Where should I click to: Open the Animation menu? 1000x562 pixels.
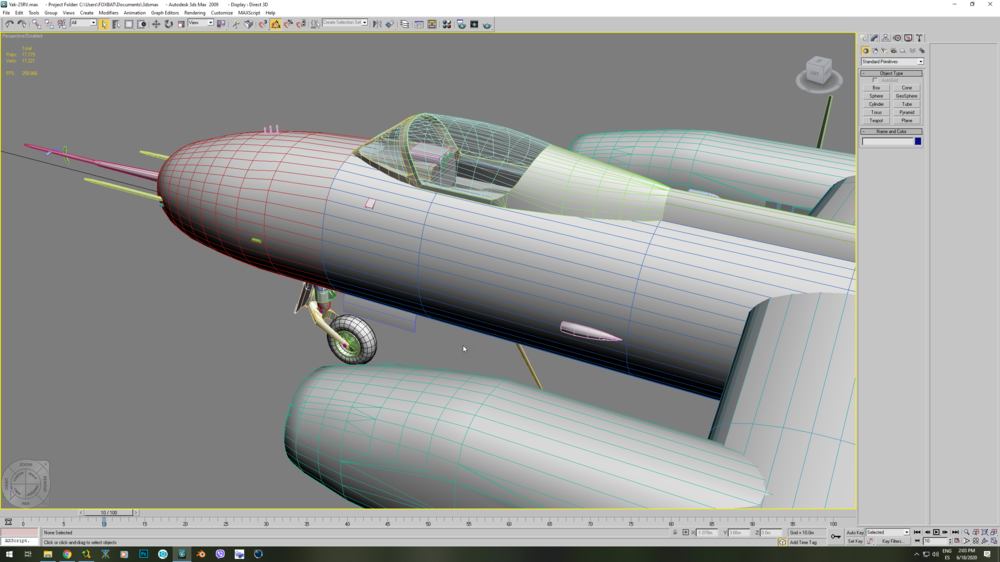(x=135, y=13)
